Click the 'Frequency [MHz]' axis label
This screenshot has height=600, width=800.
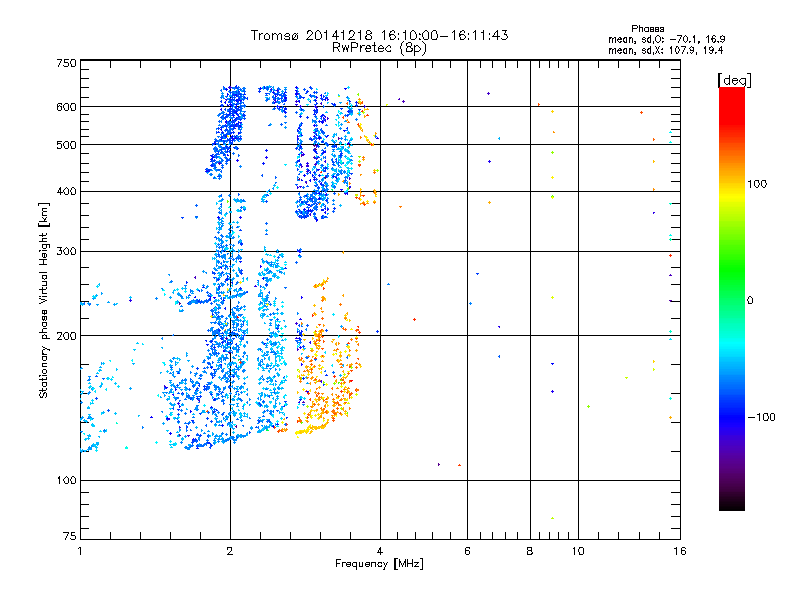coord(379,564)
